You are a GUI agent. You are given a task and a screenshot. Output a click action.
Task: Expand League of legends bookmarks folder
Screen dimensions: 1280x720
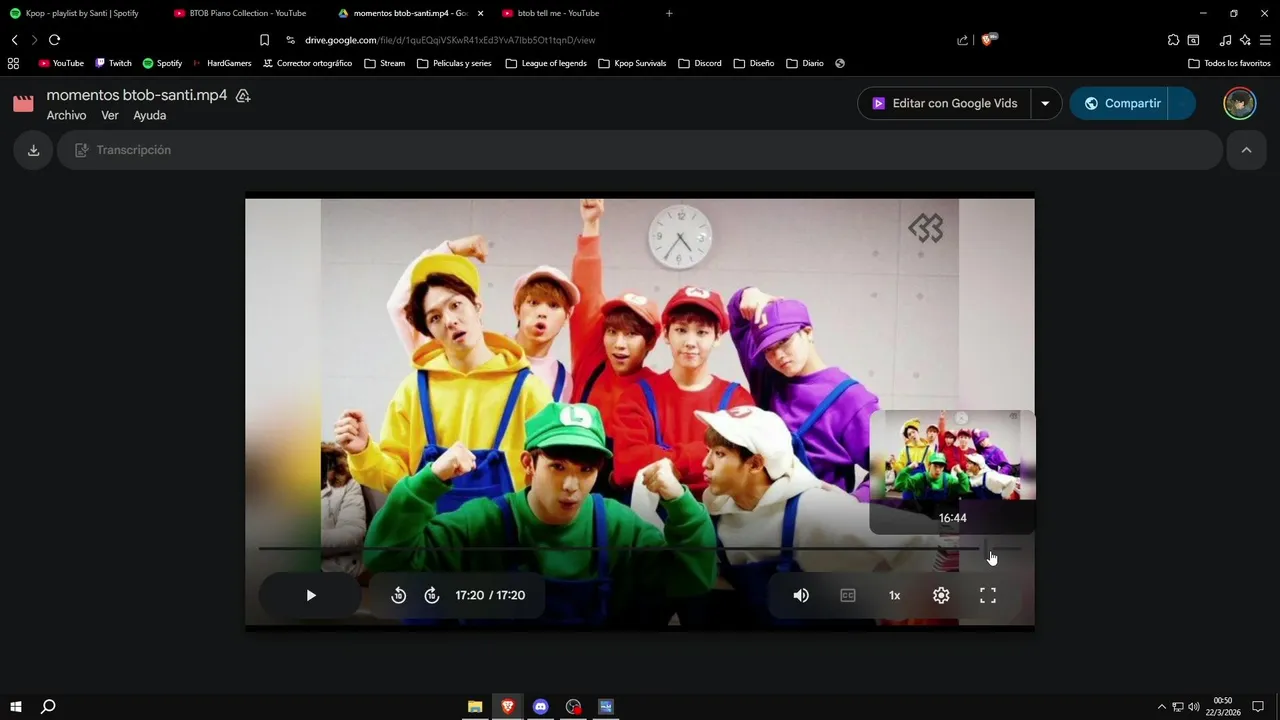pos(545,63)
